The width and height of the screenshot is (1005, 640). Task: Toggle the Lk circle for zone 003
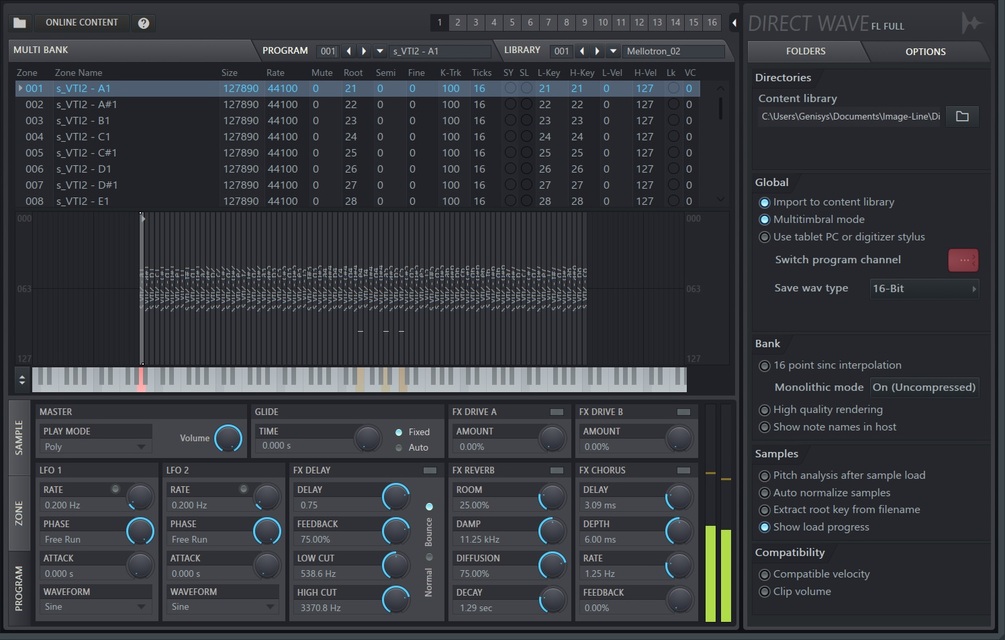pyautogui.click(x=673, y=120)
